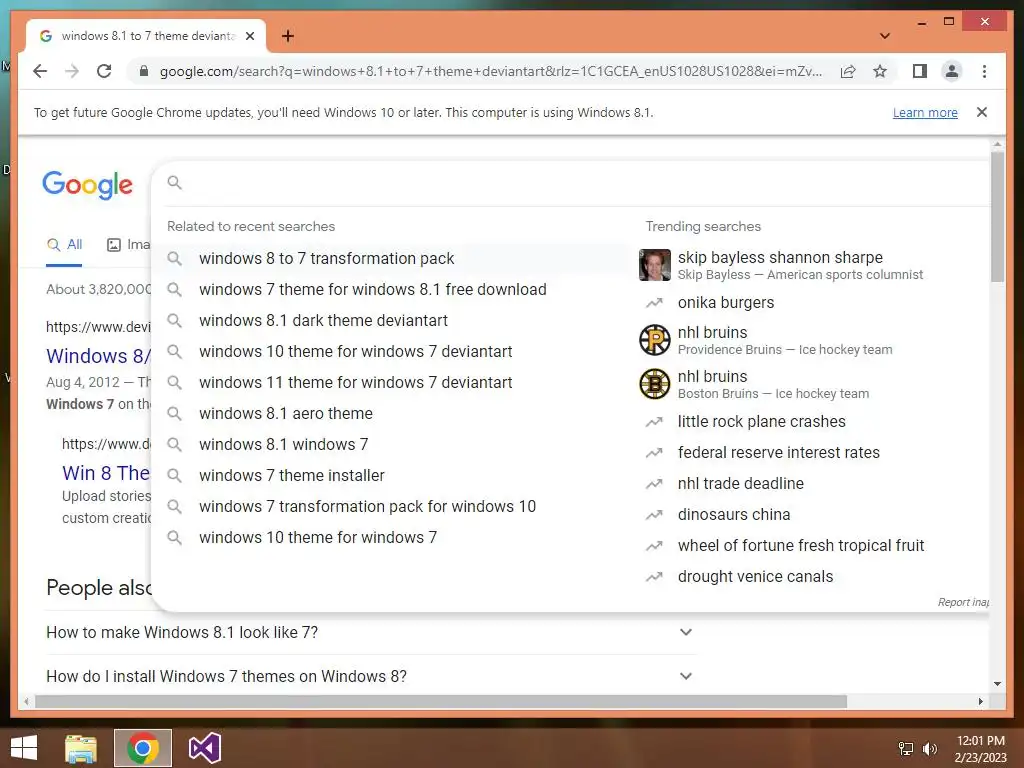The width and height of the screenshot is (1024, 768).
Task: Dismiss the Chrome update notification bar
Action: pyautogui.click(x=982, y=112)
